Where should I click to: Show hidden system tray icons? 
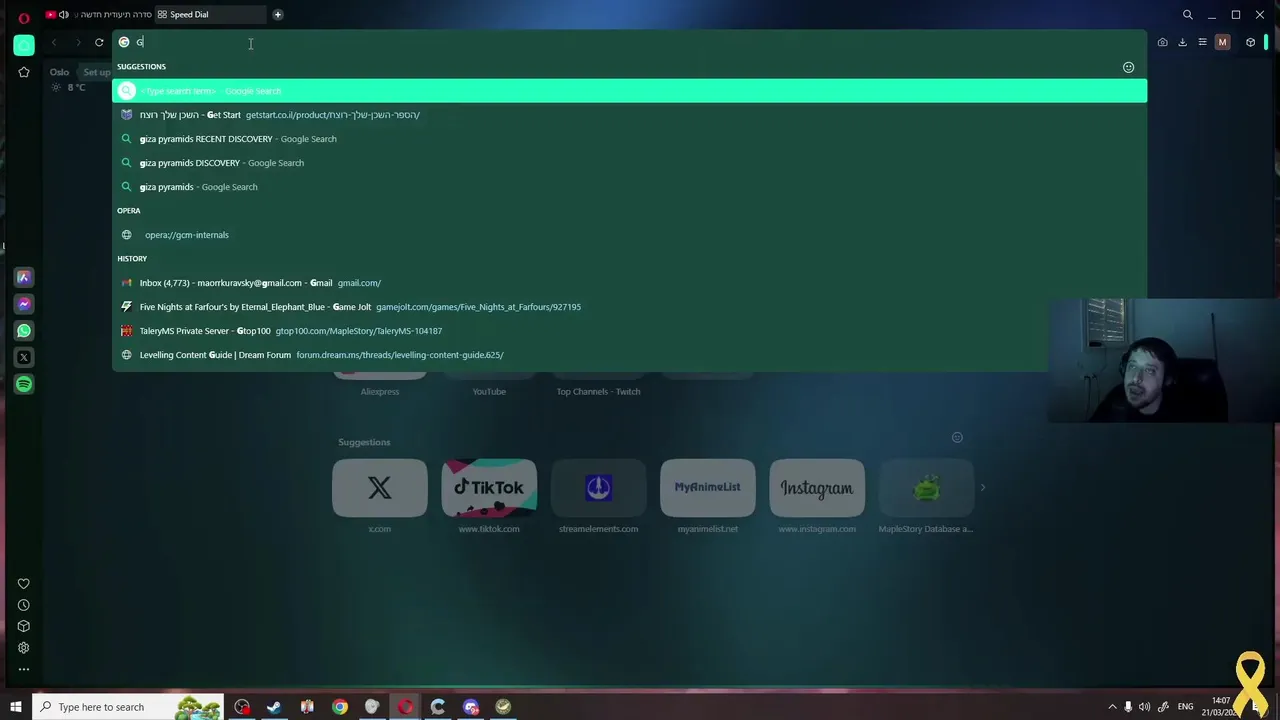point(1112,707)
